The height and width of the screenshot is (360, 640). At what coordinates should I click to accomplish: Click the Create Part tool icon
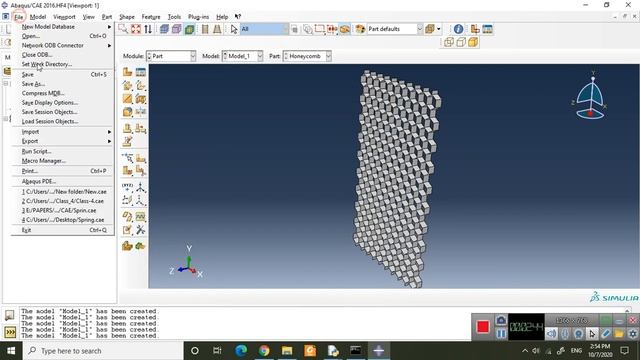point(127,72)
